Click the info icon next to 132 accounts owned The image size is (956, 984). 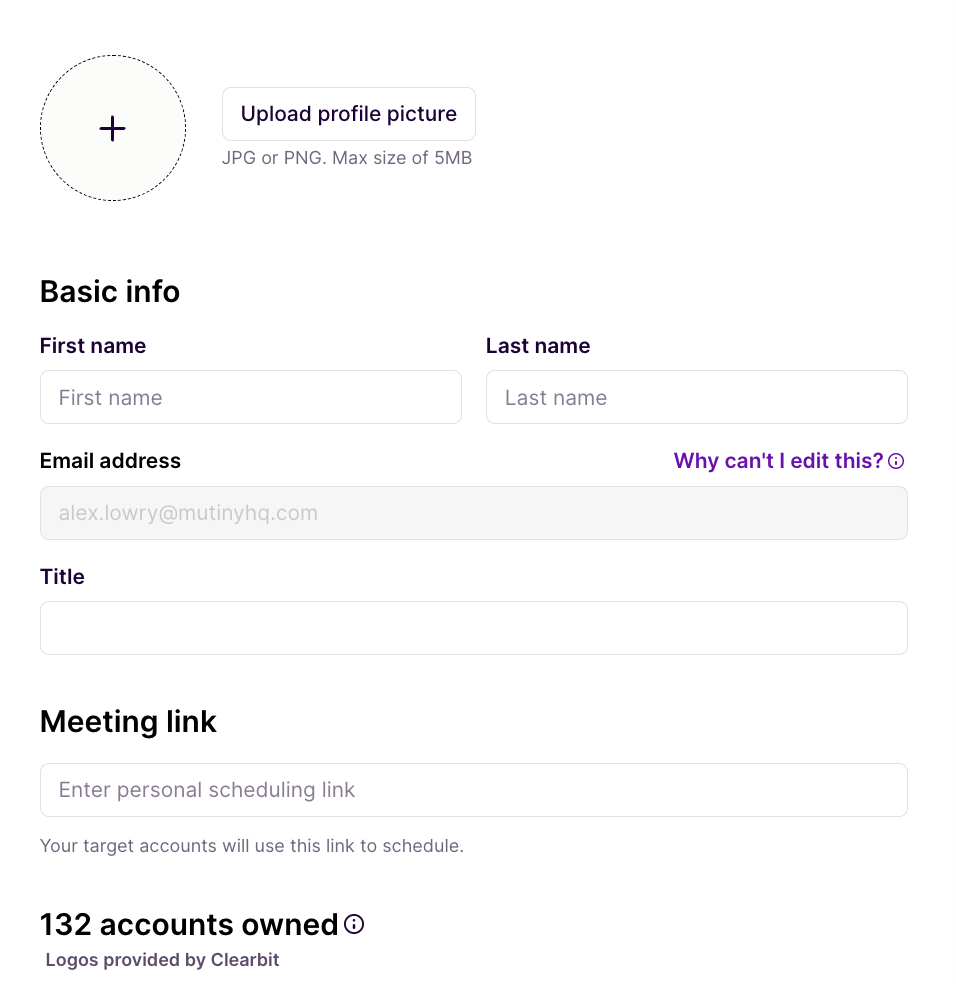tap(354, 924)
